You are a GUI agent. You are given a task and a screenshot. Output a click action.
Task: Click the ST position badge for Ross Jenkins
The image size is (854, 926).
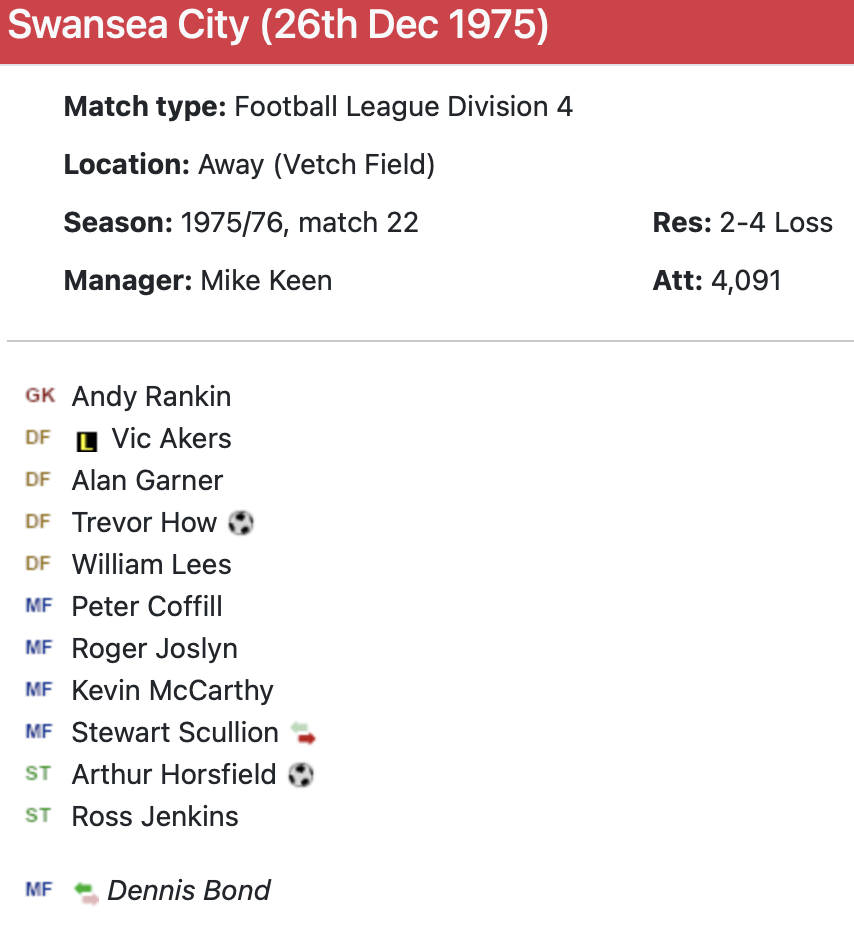pyautogui.click(x=38, y=816)
